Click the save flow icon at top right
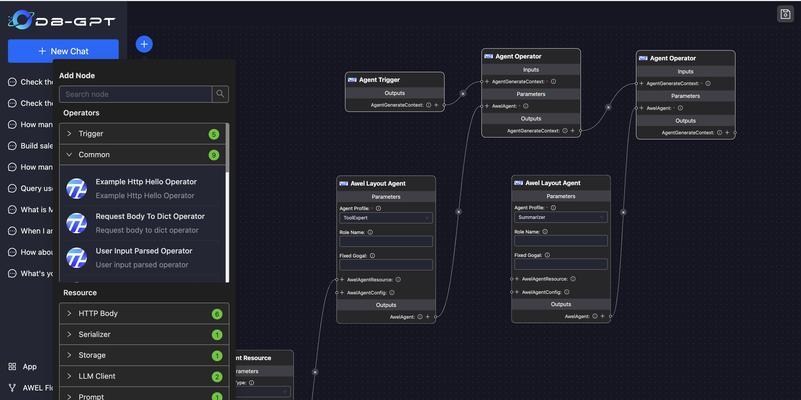The width and height of the screenshot is (801, 400). click(785, 14)
